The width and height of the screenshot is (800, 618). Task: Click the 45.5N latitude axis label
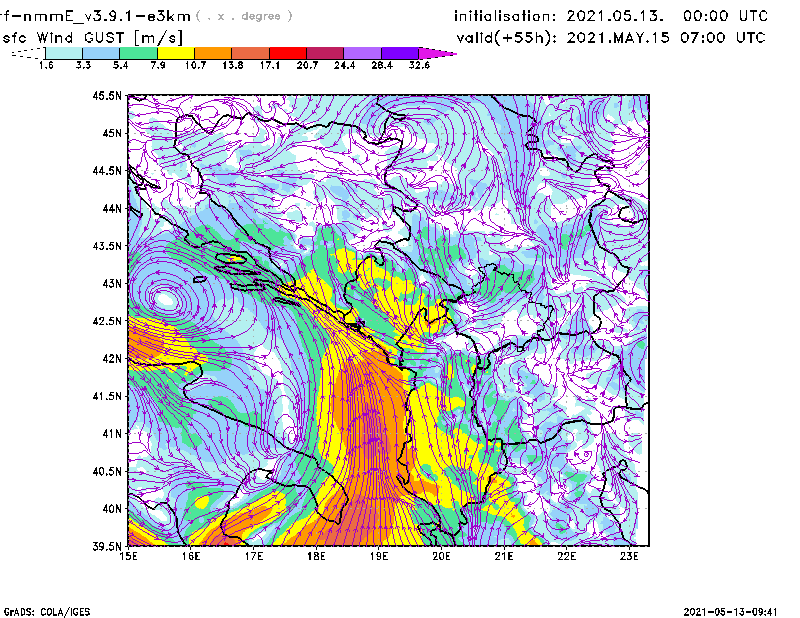107,96
